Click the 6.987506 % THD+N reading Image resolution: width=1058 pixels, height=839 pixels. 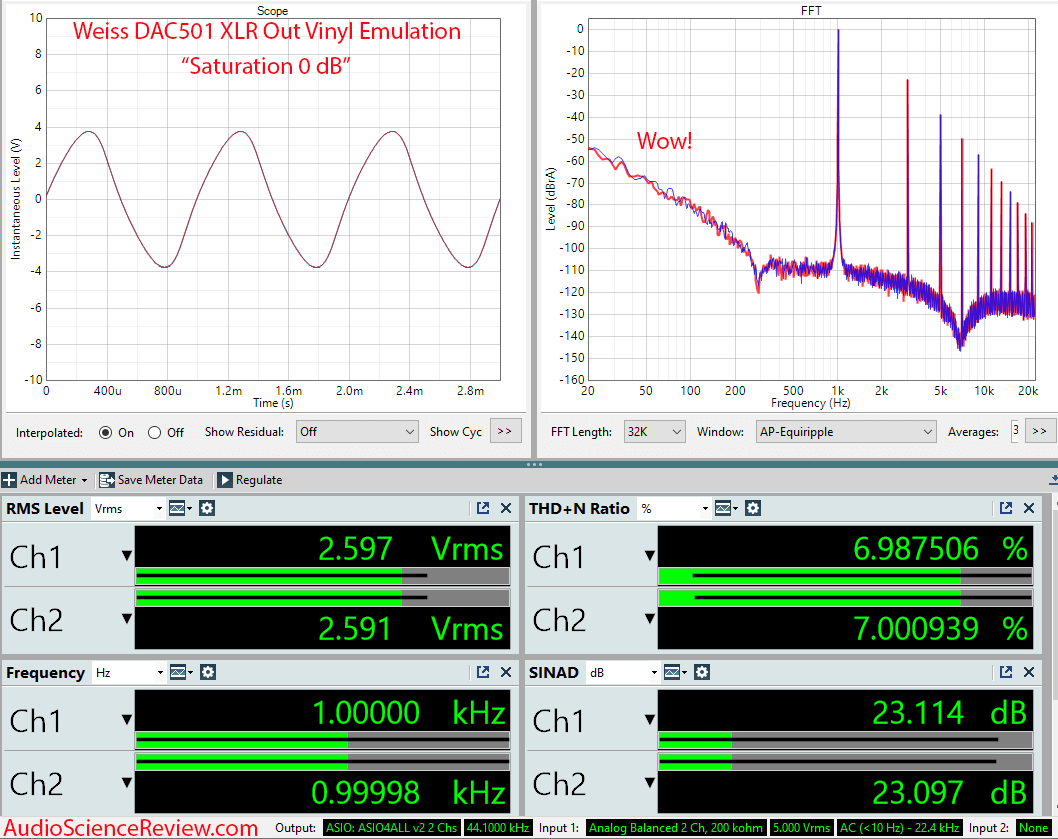point(941,549)
